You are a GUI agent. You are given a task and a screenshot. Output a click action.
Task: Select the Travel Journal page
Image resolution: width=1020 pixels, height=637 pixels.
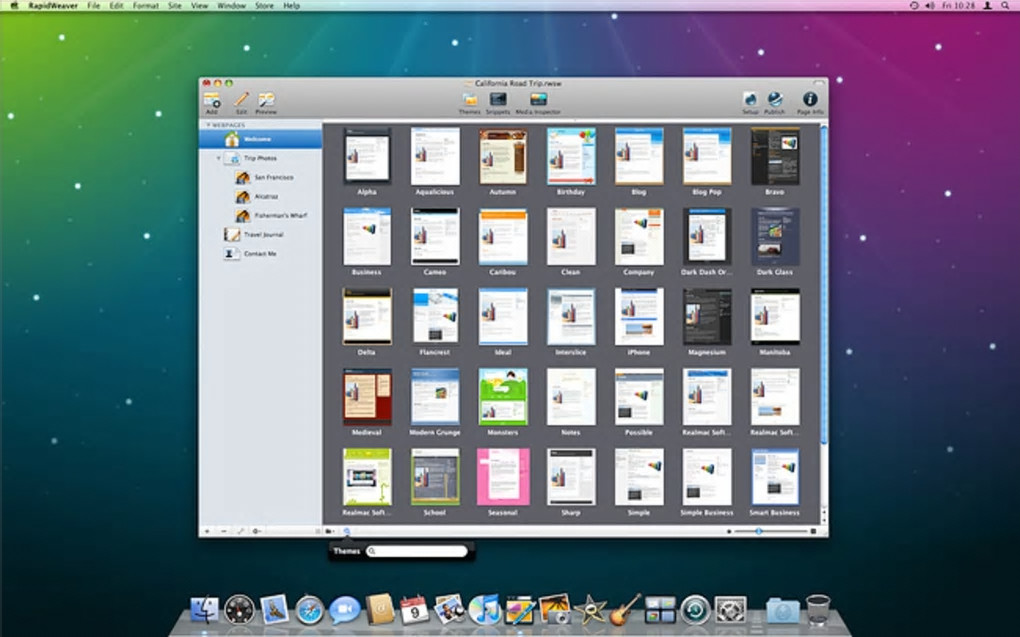(263, 235)
